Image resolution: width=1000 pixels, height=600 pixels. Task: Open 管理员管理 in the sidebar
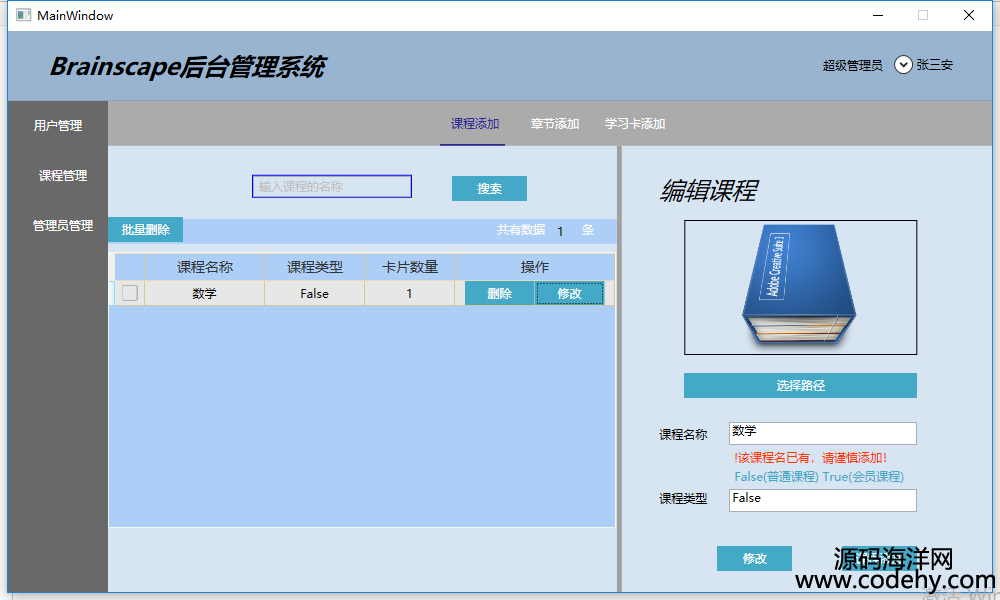(62, 226)
